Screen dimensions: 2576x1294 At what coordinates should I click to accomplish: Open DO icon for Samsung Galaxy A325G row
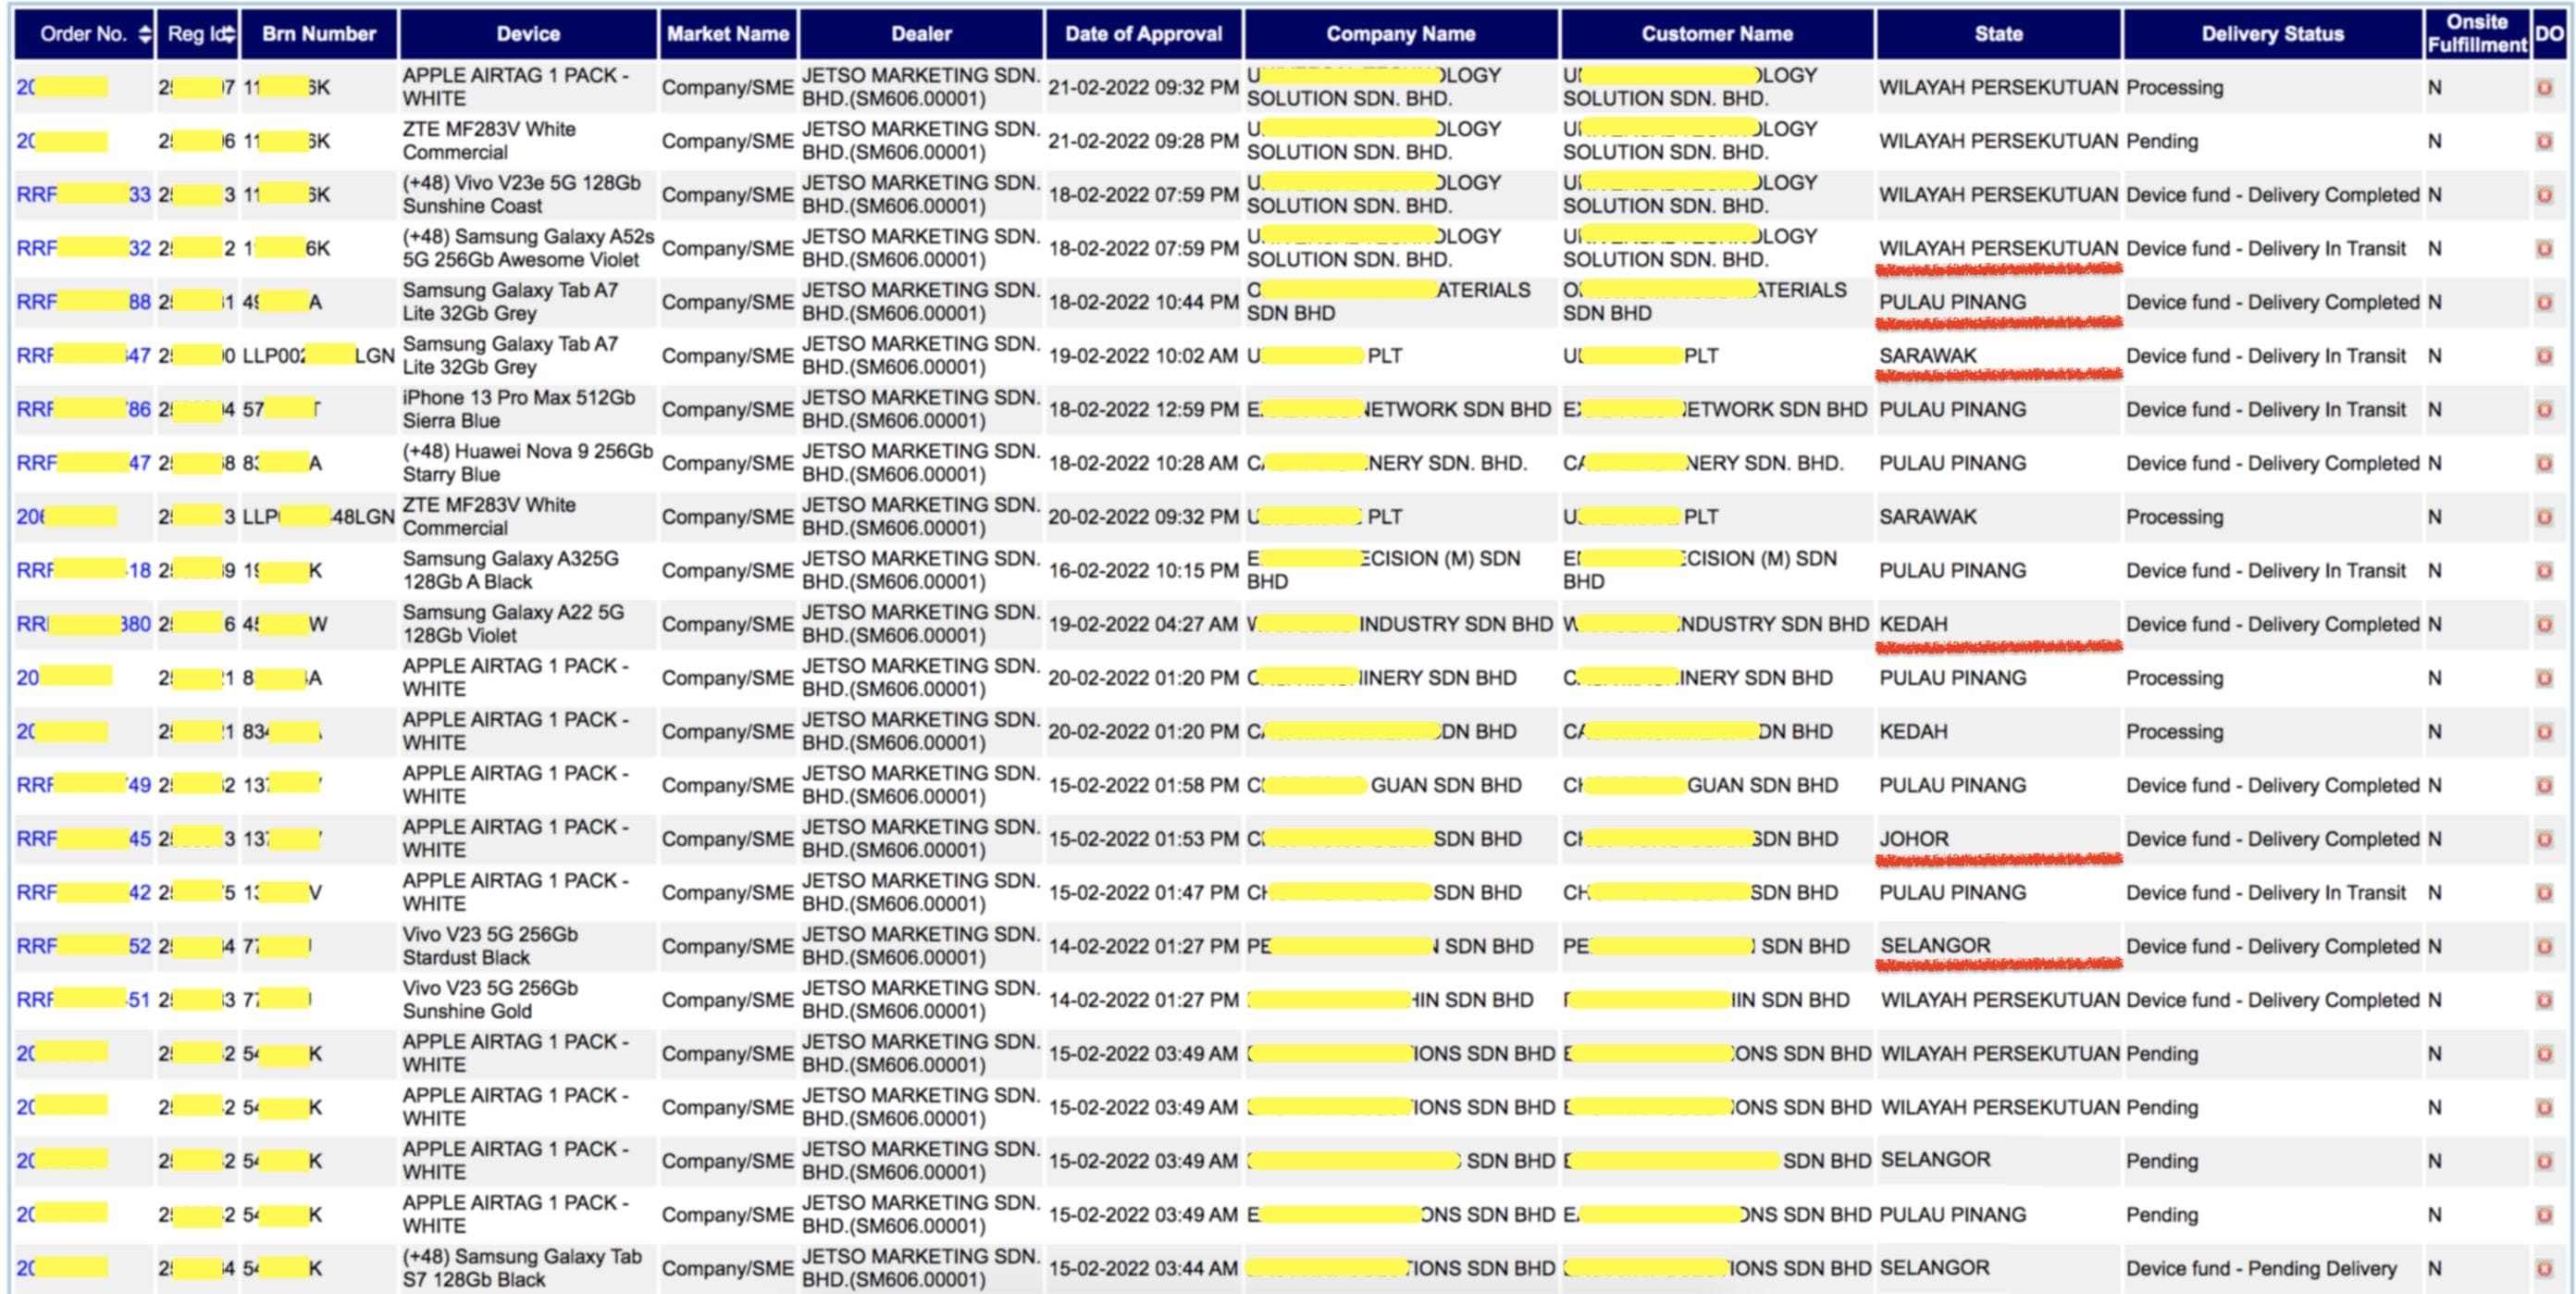(x=2545, y=571)
